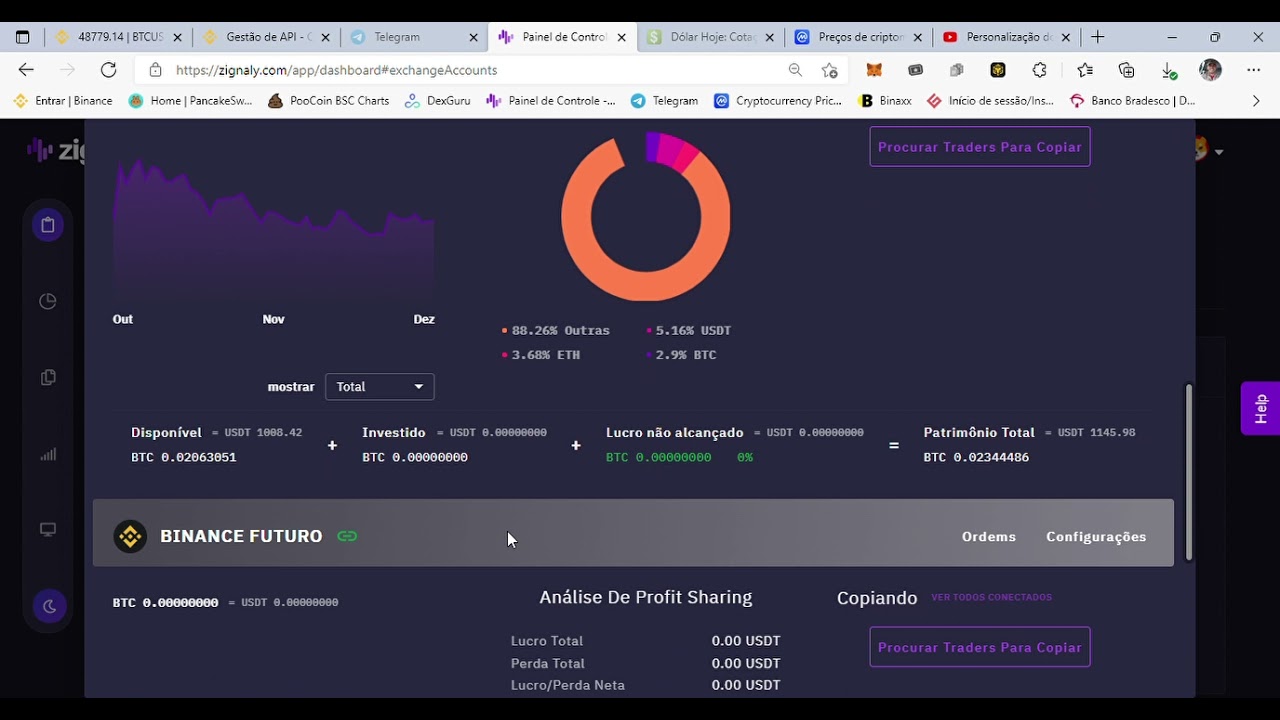This screenshot has height=720, width=1280.
Task: Show more bookmarks chevron
Action: [1256, 100]
